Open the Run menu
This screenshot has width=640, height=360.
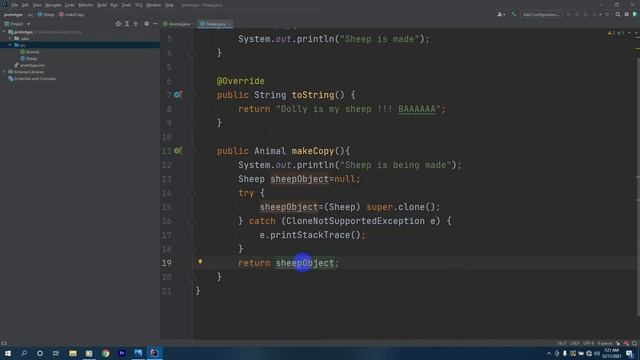114,5
